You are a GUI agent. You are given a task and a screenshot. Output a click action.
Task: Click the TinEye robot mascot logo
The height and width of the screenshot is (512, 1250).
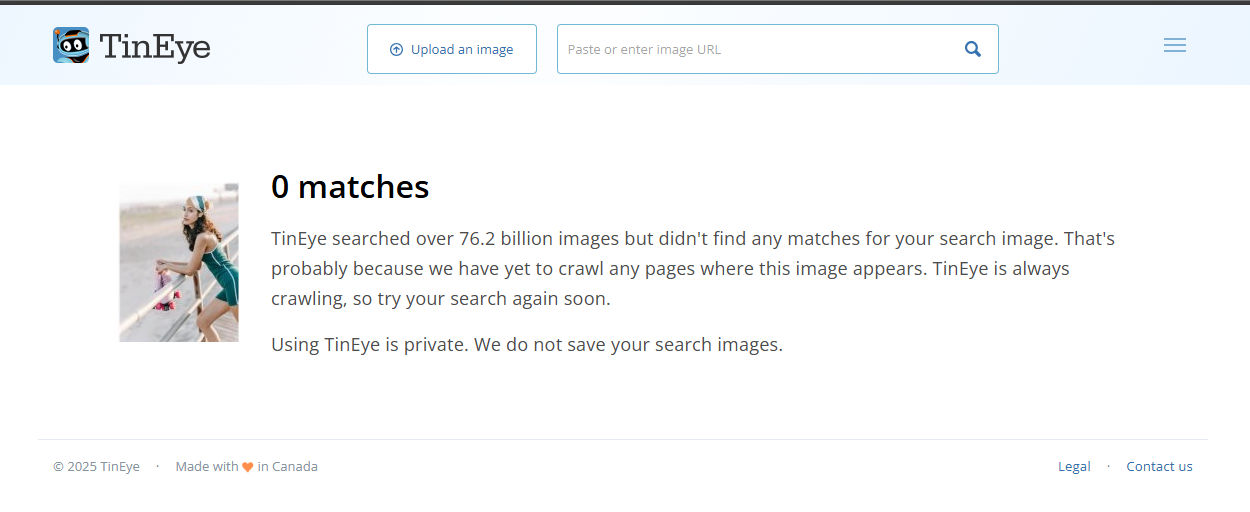(71, 45)
